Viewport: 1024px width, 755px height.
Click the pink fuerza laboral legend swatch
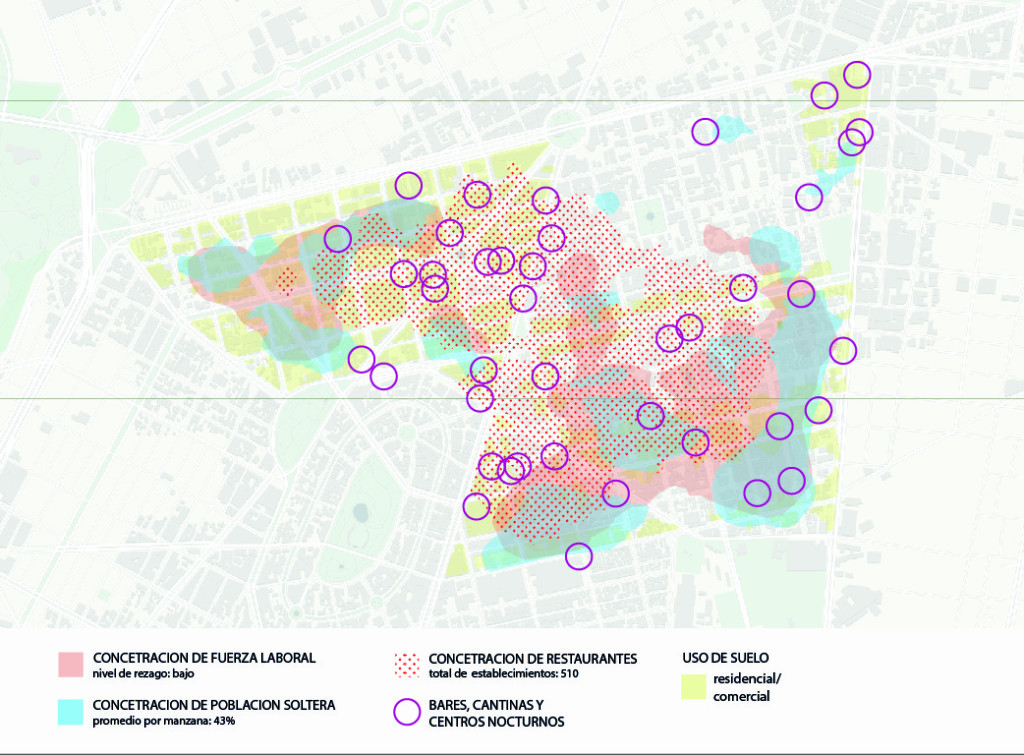(70, 664)
